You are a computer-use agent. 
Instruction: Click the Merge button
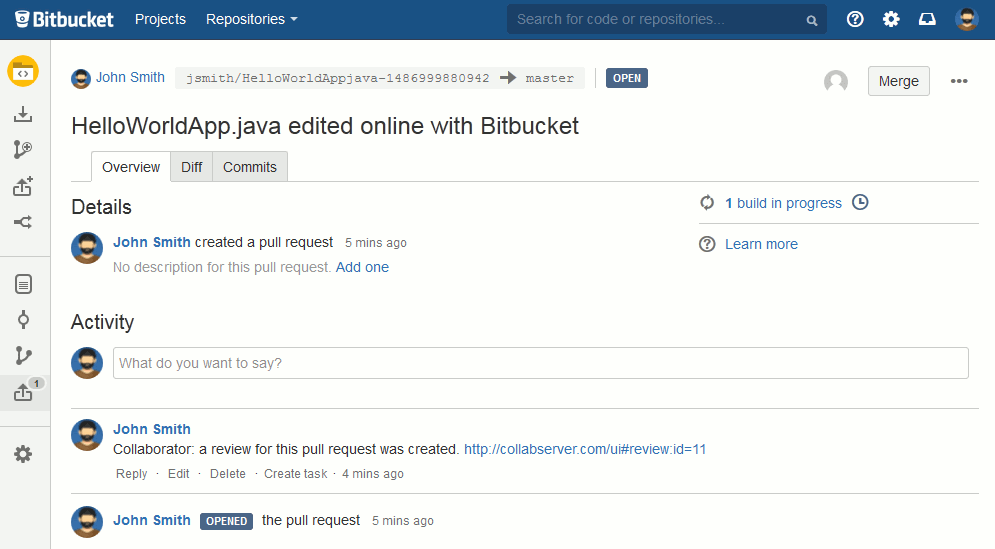coord(898,81)
